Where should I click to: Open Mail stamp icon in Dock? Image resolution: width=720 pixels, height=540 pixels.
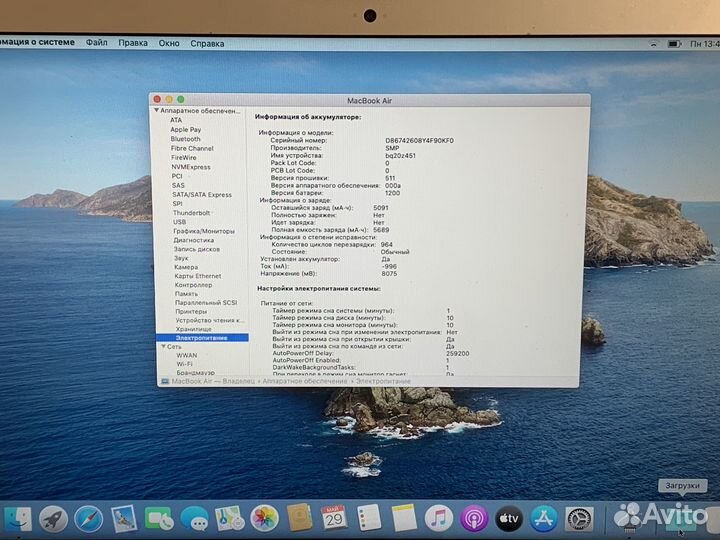pos(124,519)
